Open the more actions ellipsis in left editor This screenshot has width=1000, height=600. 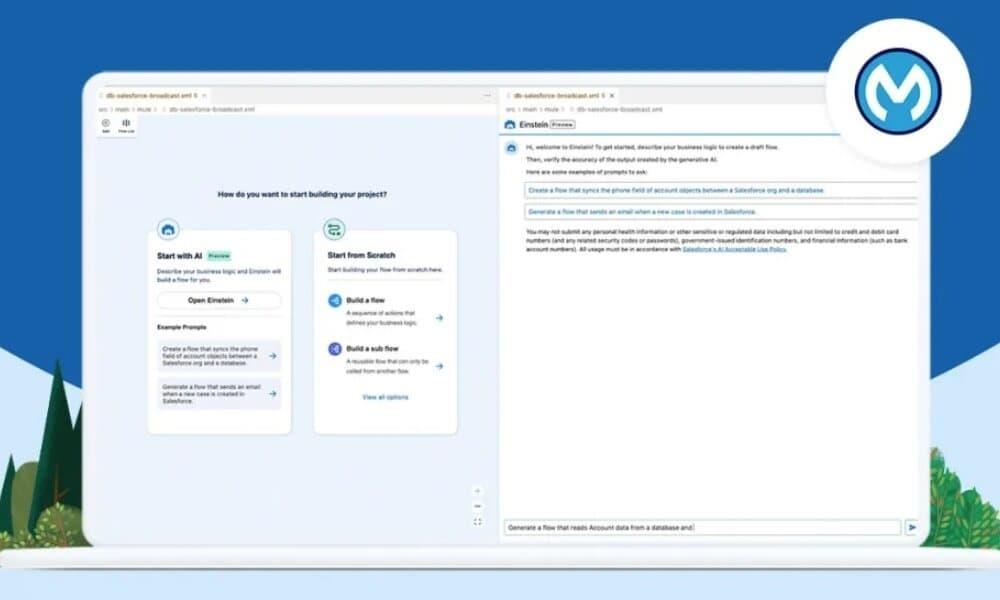tap(487, 95)
